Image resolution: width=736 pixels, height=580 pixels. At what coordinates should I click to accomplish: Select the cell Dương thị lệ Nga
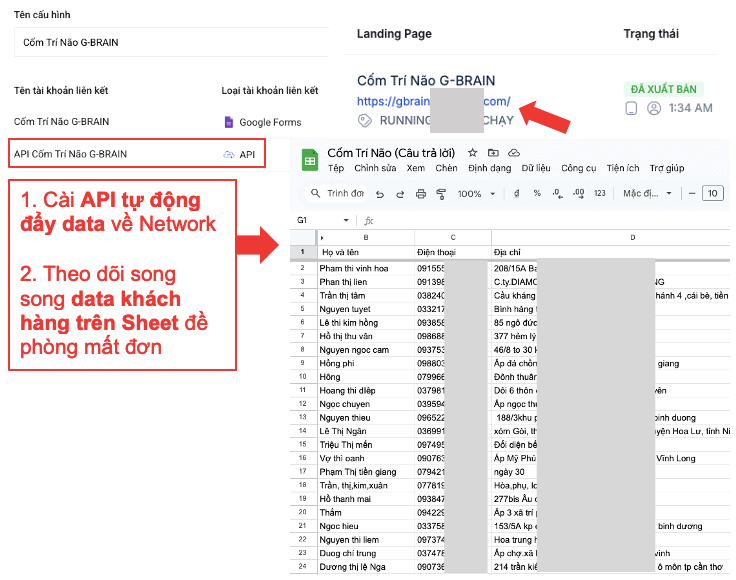pos(366,567)
